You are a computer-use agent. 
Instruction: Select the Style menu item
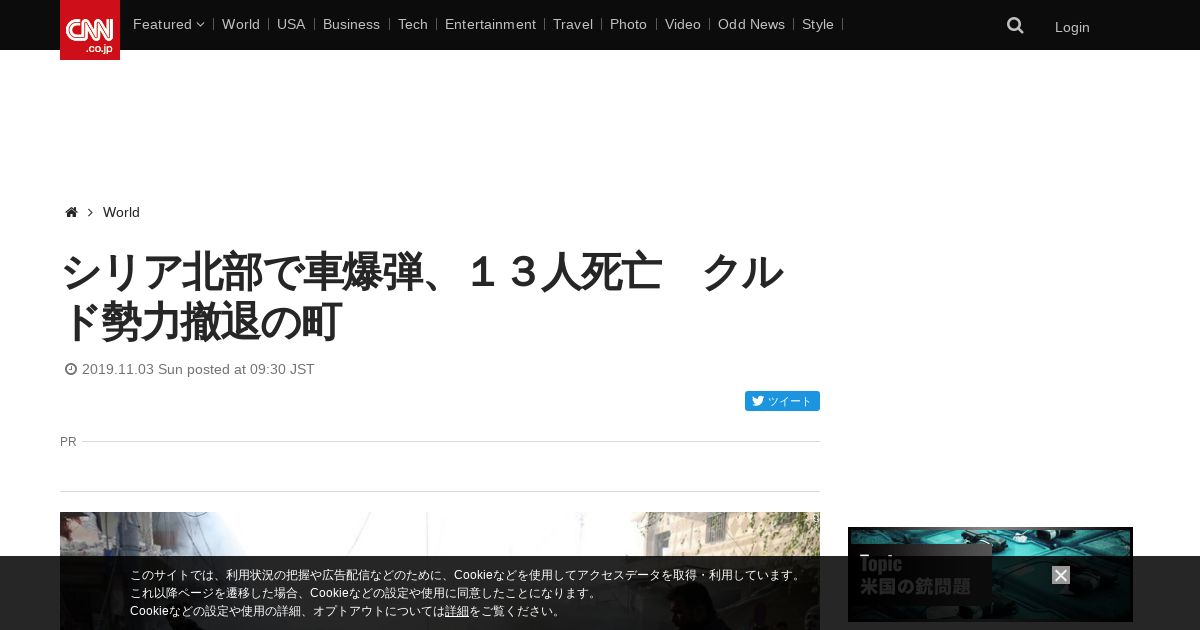pyautogui.click(x=818, y=24)
